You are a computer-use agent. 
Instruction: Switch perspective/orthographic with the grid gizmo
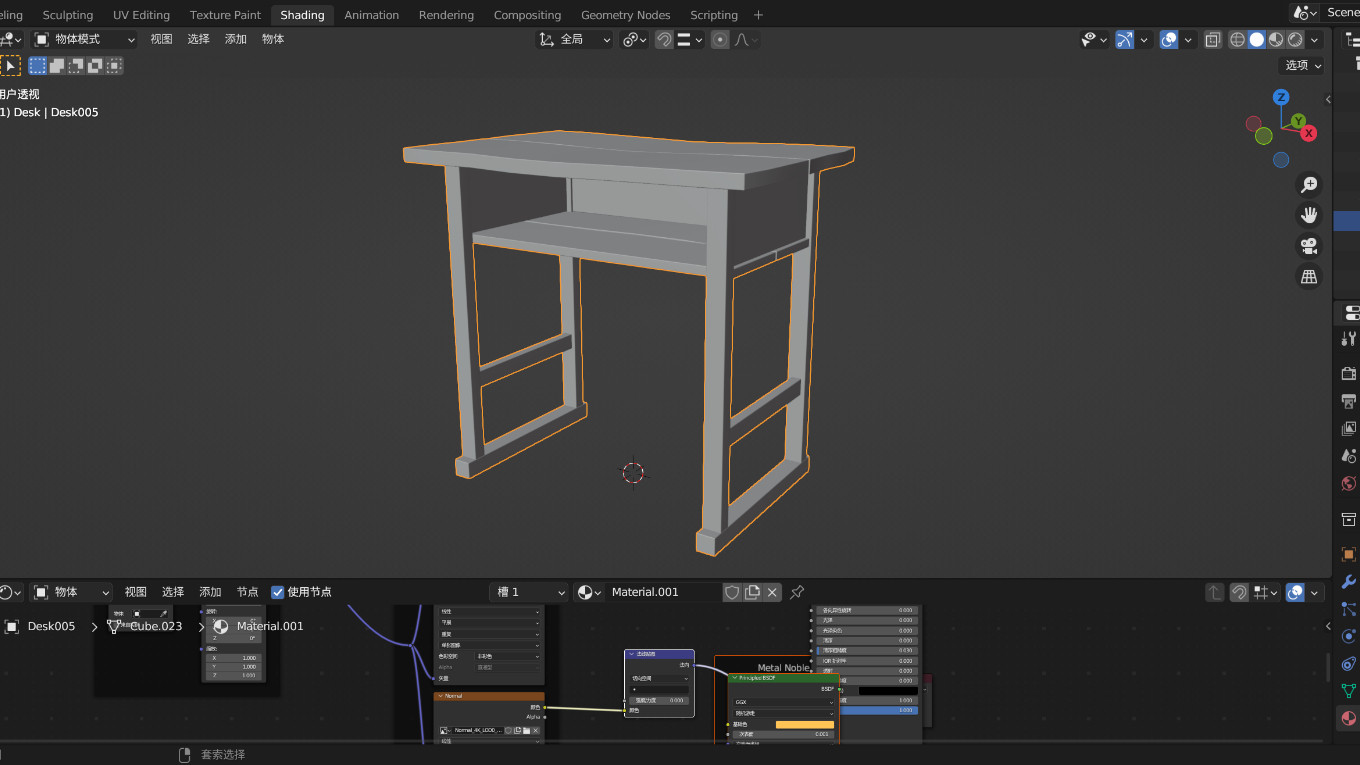coord(1308,277)
